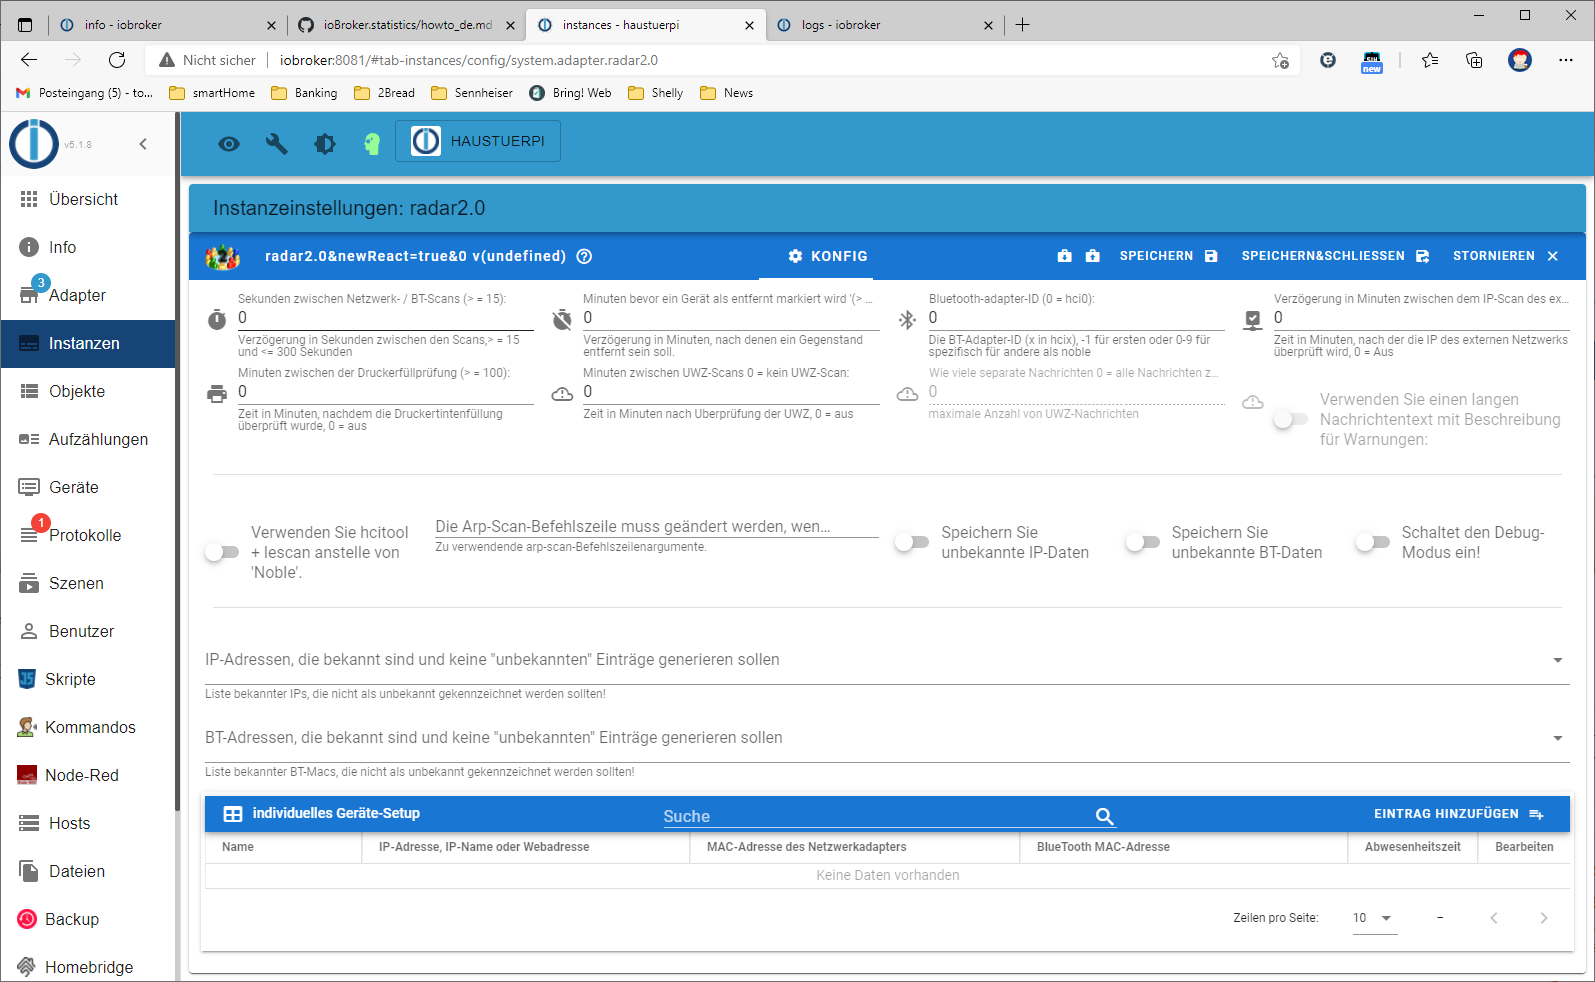1595x982 pixels.
Task: Open Node-Red in sidebar
Action: [x=88, y=775]
